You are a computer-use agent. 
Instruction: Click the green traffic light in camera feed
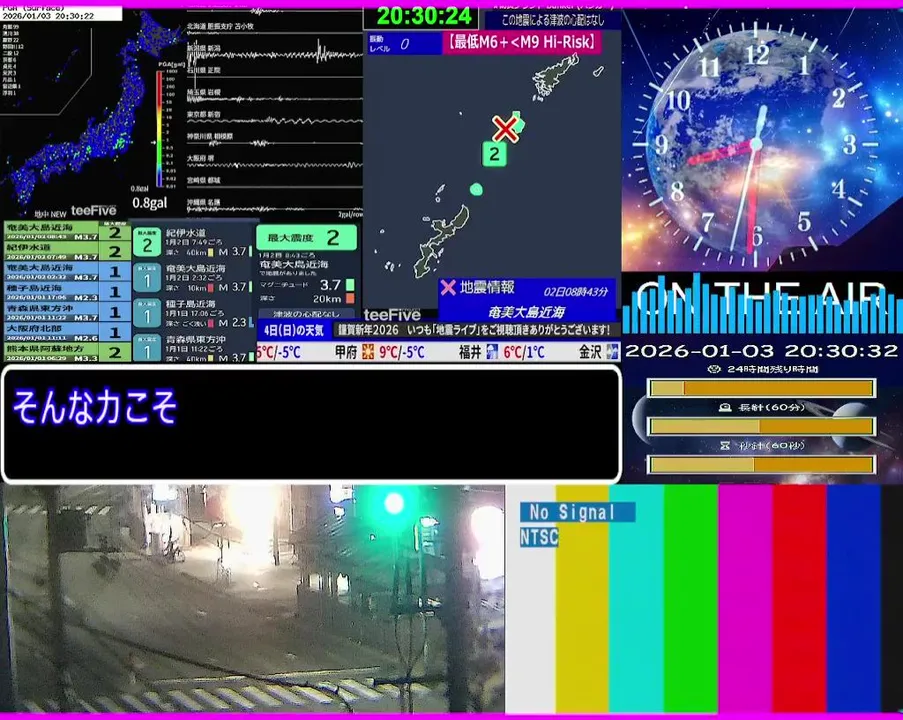coord(394,503)
